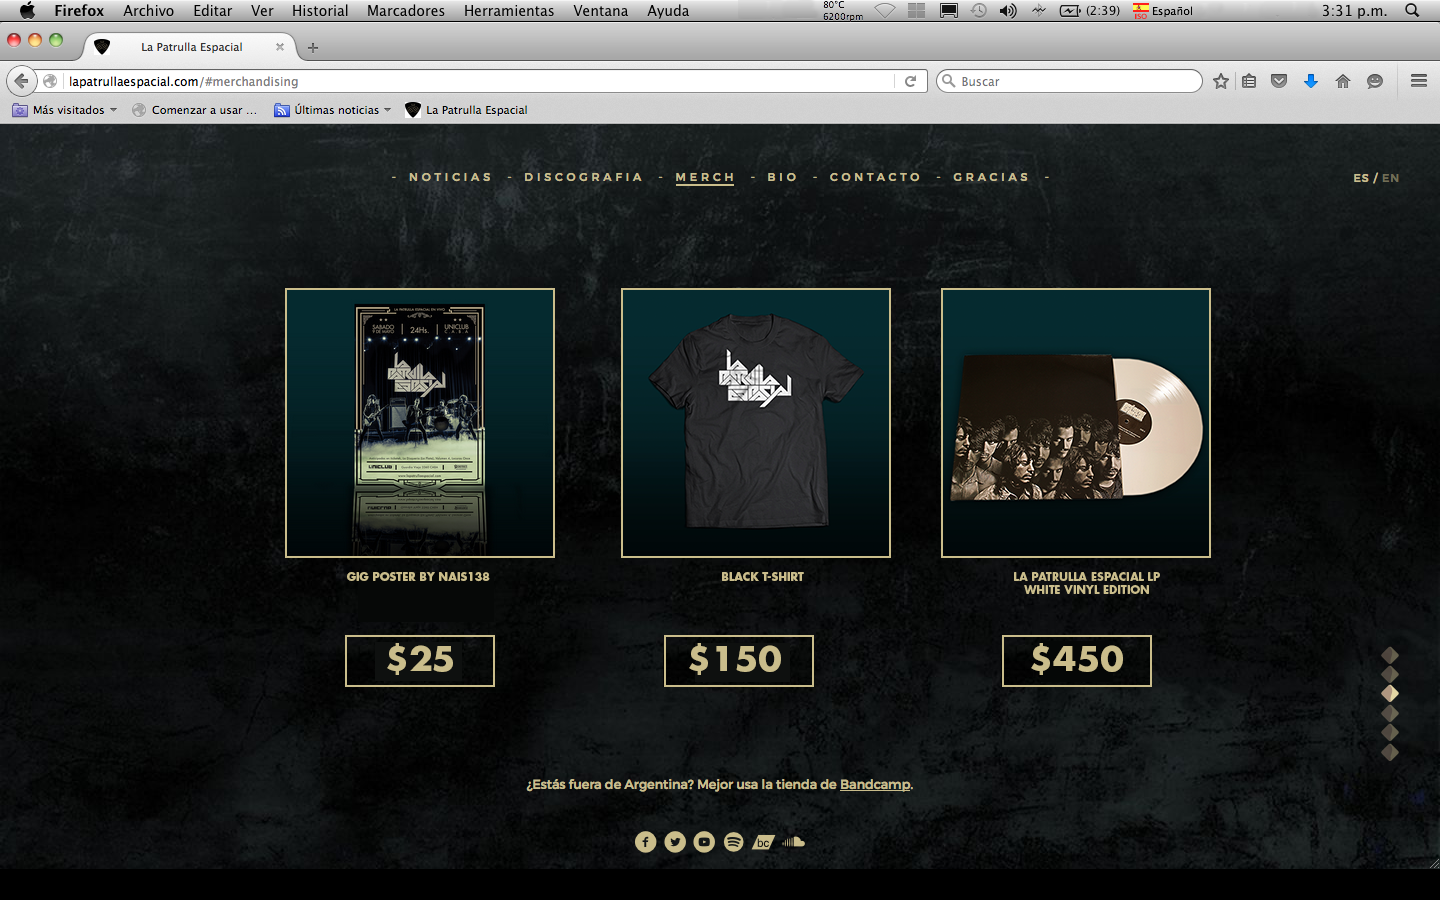The width and height of the screenshot is (1440, 900).
Task: Bookmark page with the star icon
Action: tap(1221, 81)
